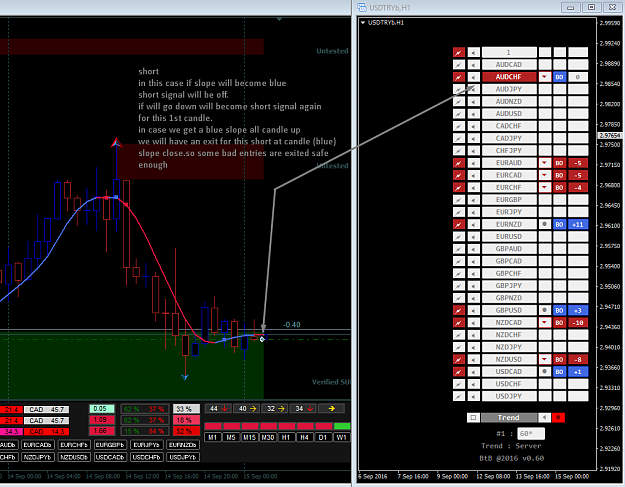
Task: Click the EURGBPb symbol button
Action: pos(110,445)
